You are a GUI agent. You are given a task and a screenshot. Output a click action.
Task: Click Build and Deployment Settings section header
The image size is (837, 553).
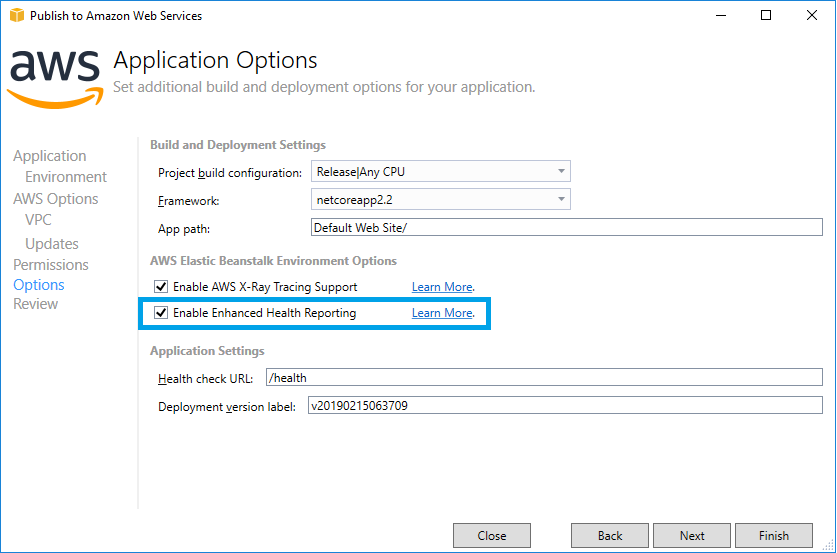238,145
